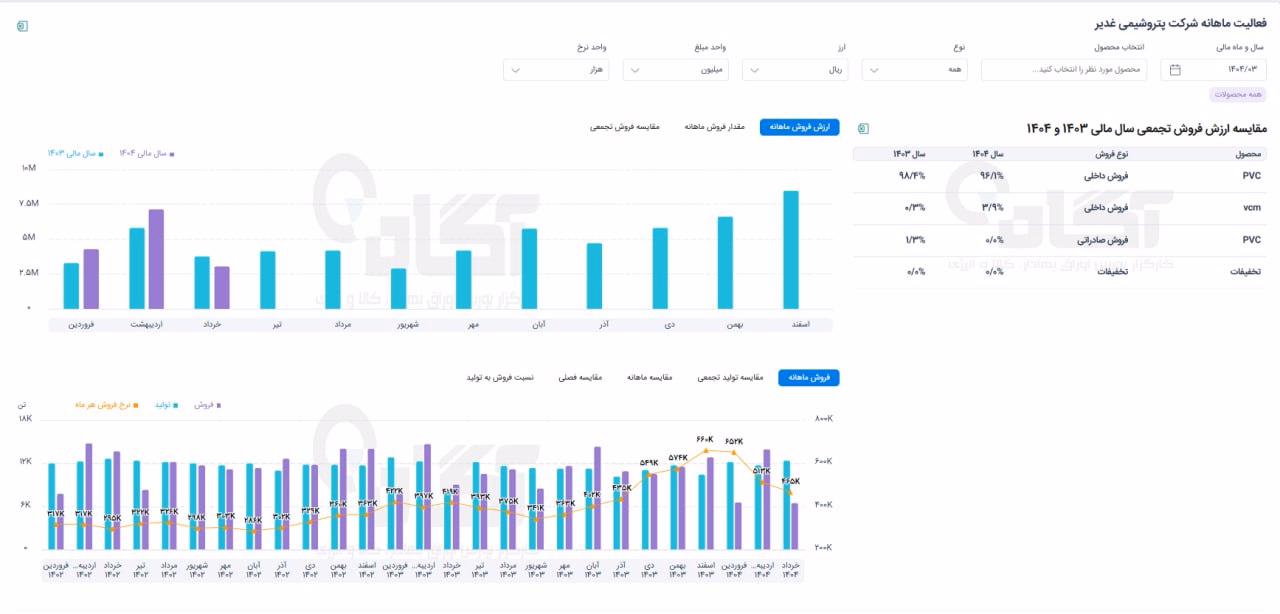Toggle the سال مالی ۱۴۰۳ legend entry

tap(75, 153)
